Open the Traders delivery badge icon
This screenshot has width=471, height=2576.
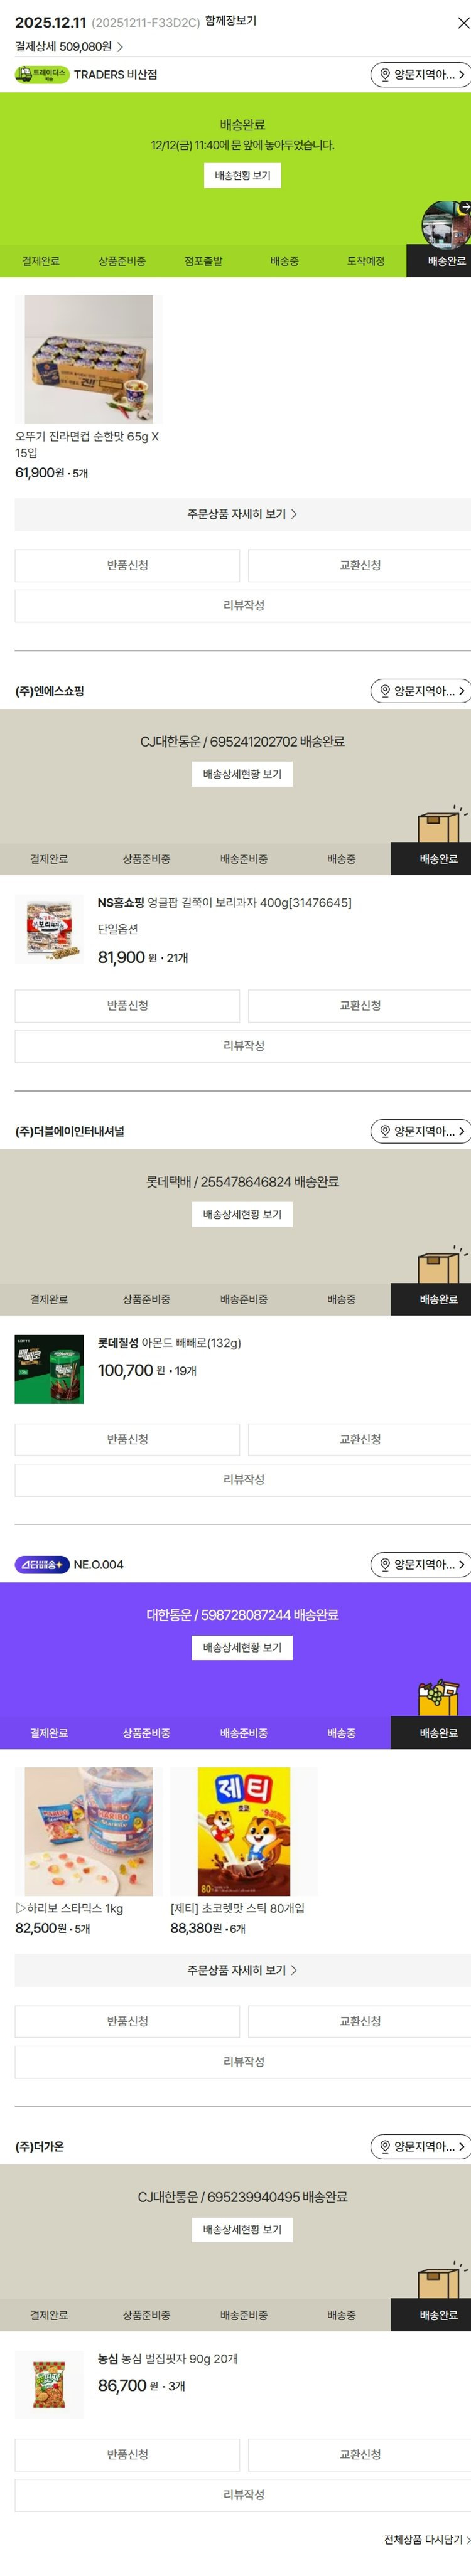tap(41, 75)
